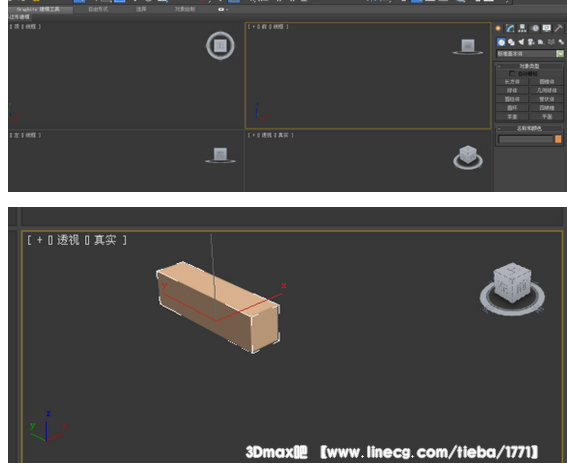Enable the 自动栅格 checkbox

click(x=512, y=73)
